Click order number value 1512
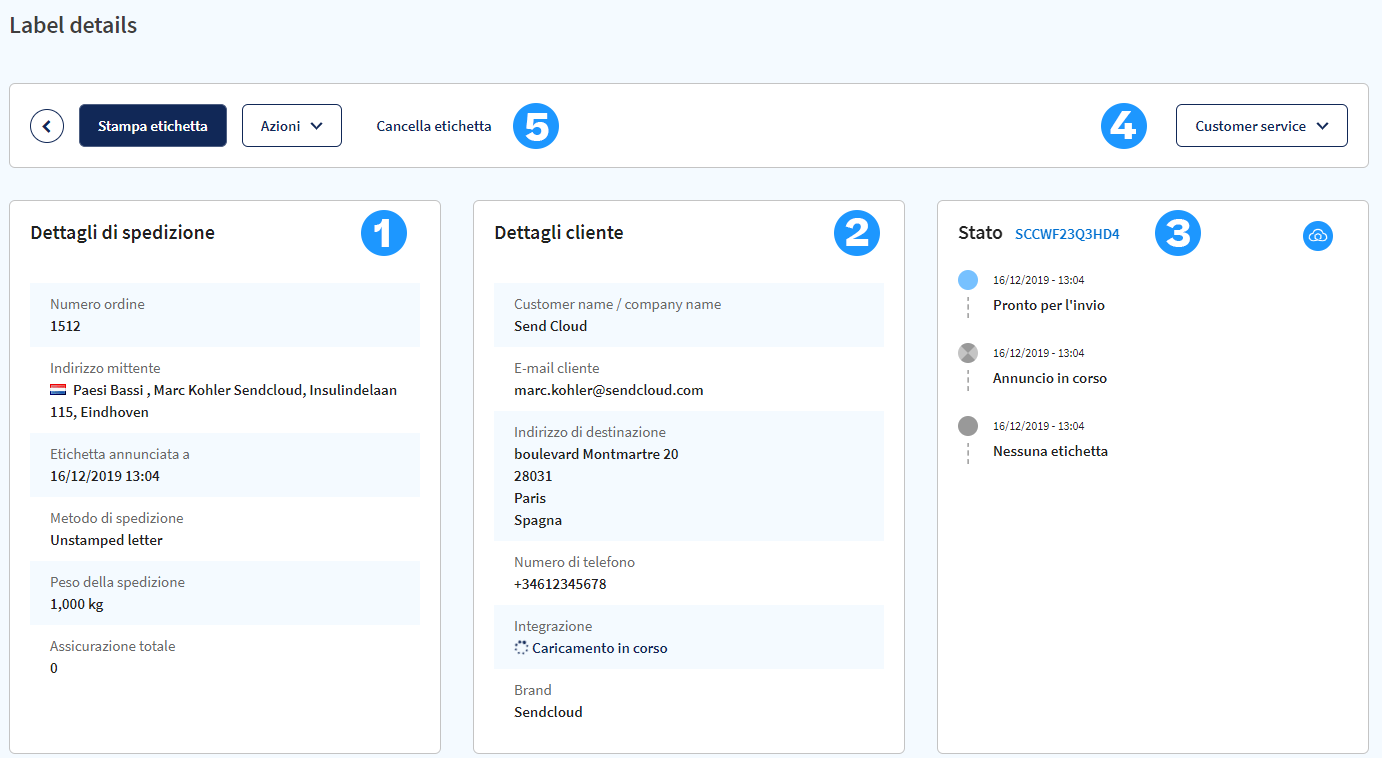The image size is (1382, 758). coord(65,326)
